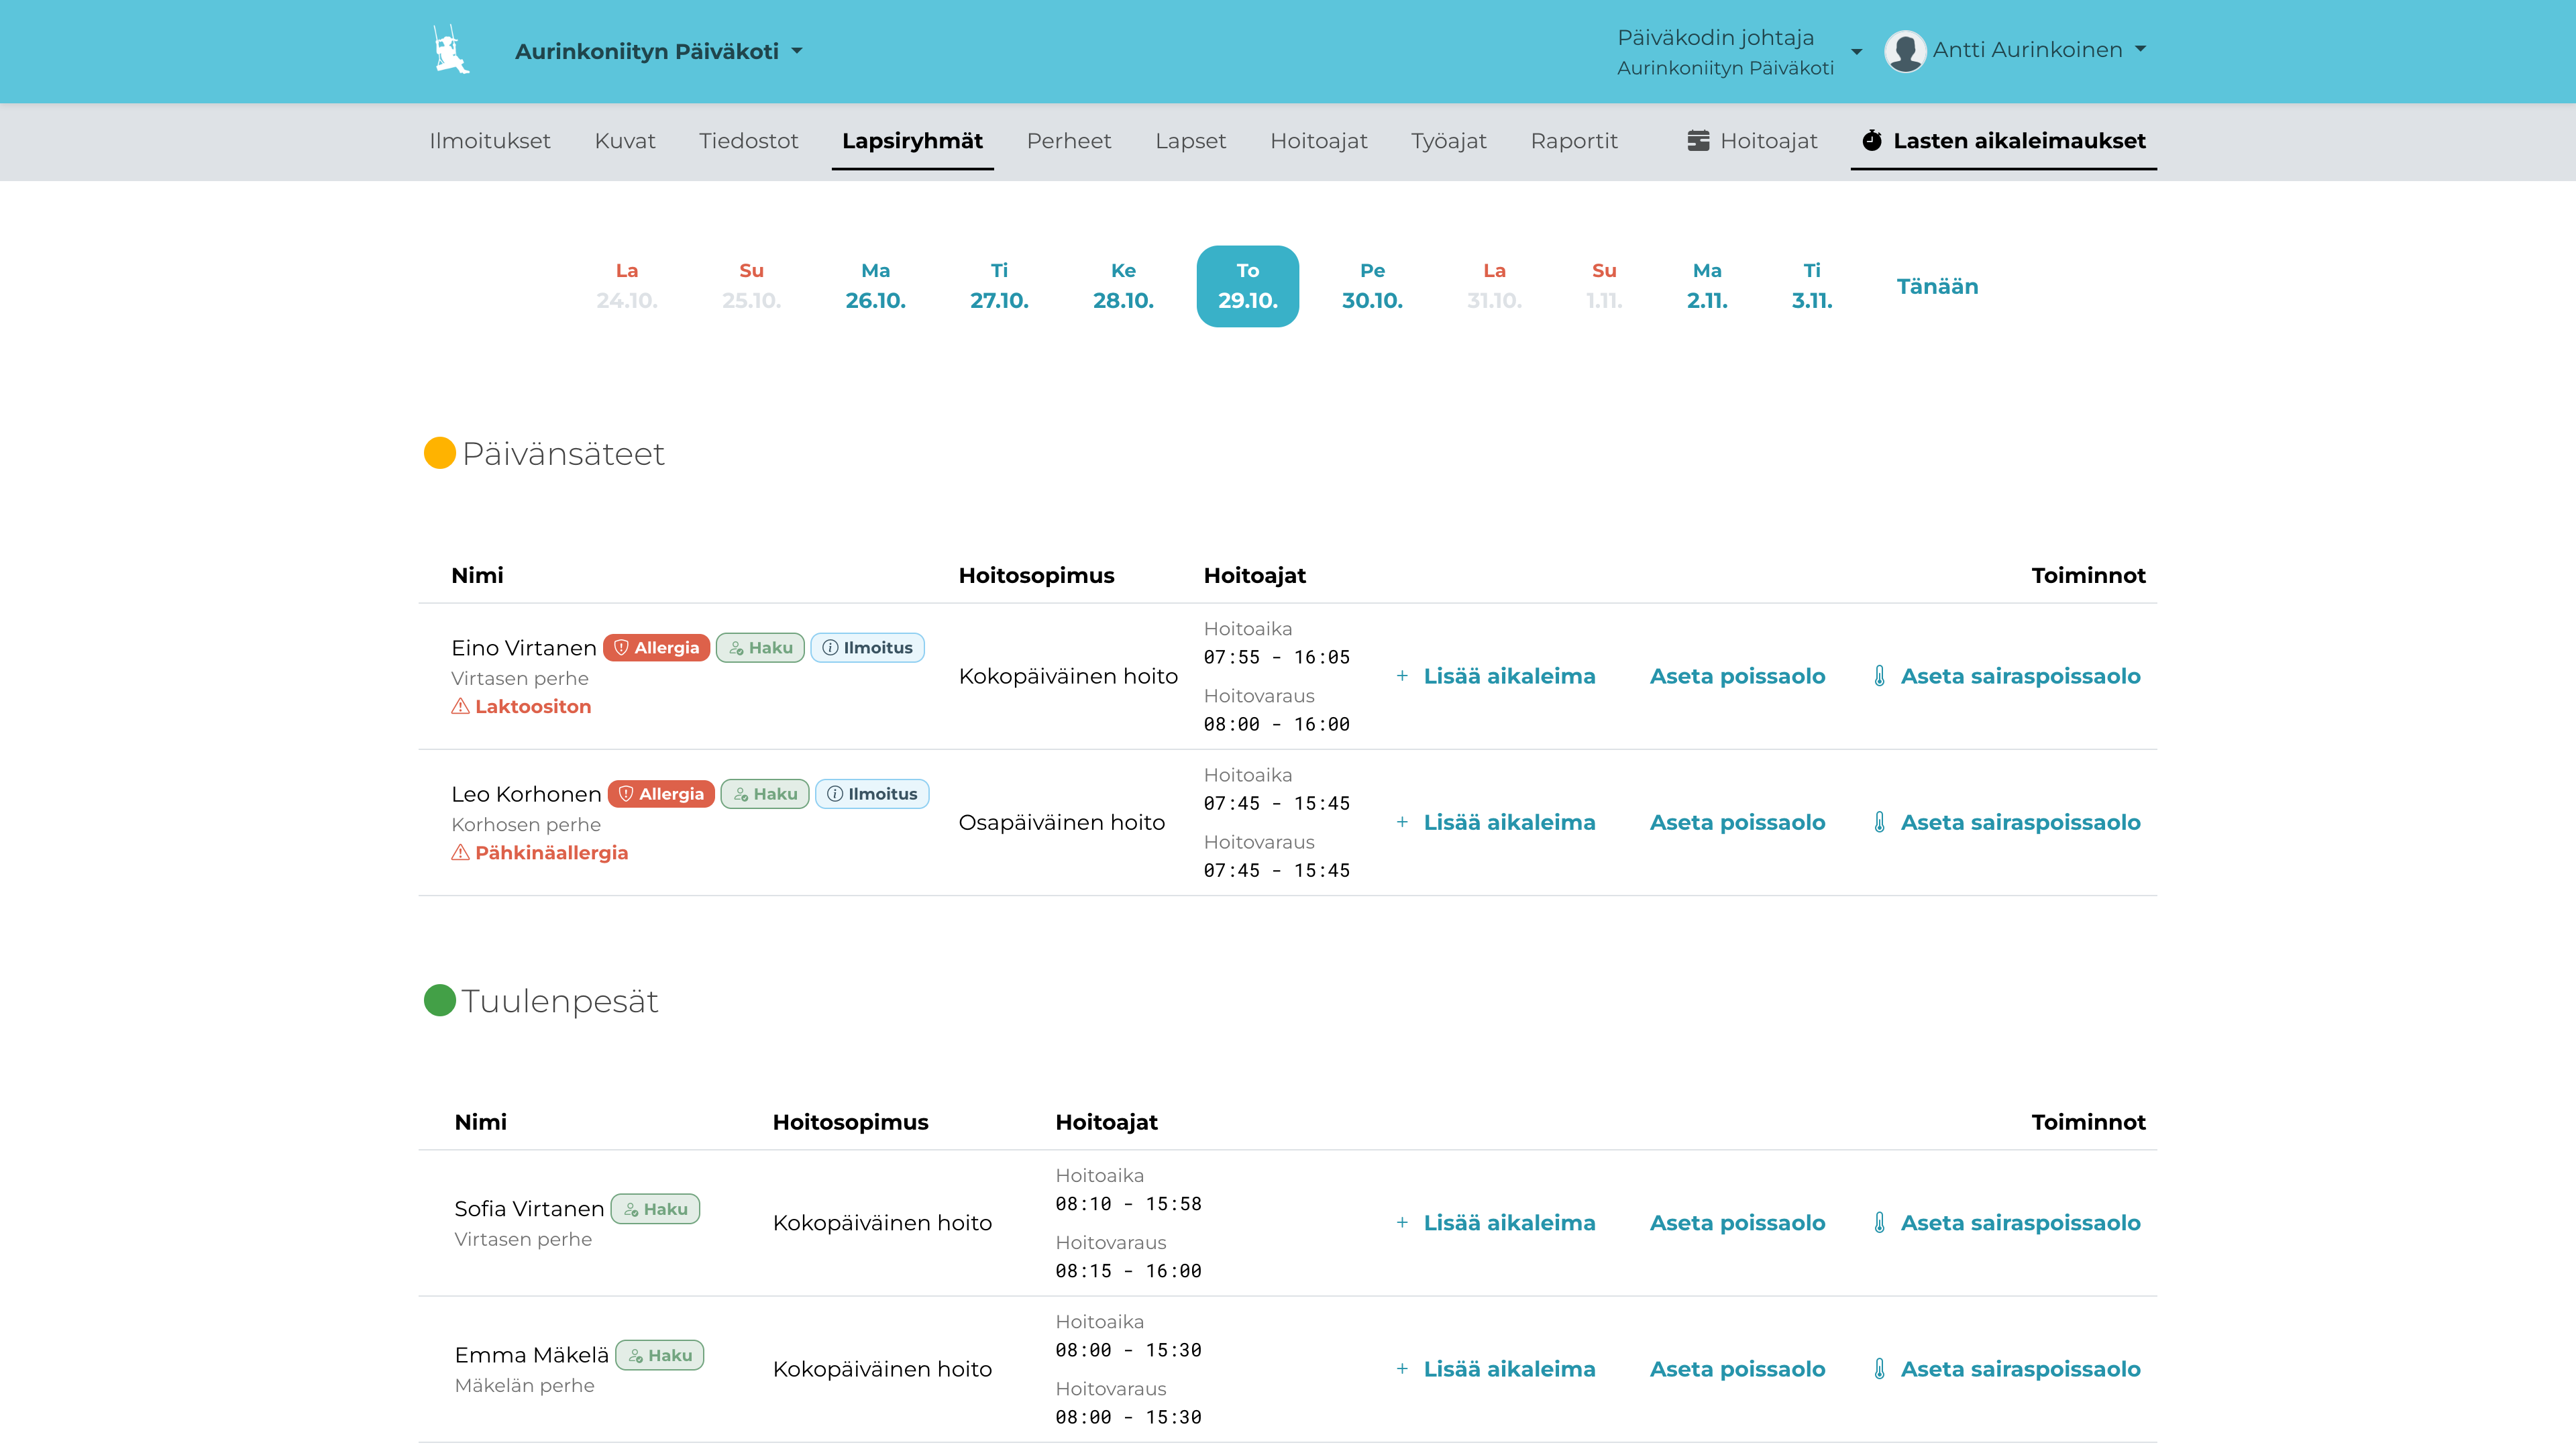2576x1449 pixels.
Task: Click Laktoositon warning for Eino Virtanen
Action: [x=521, y=706]
